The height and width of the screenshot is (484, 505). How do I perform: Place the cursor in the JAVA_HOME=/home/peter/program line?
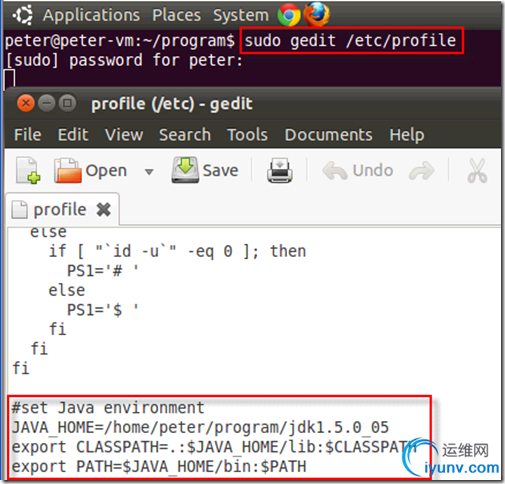point(200,427)
